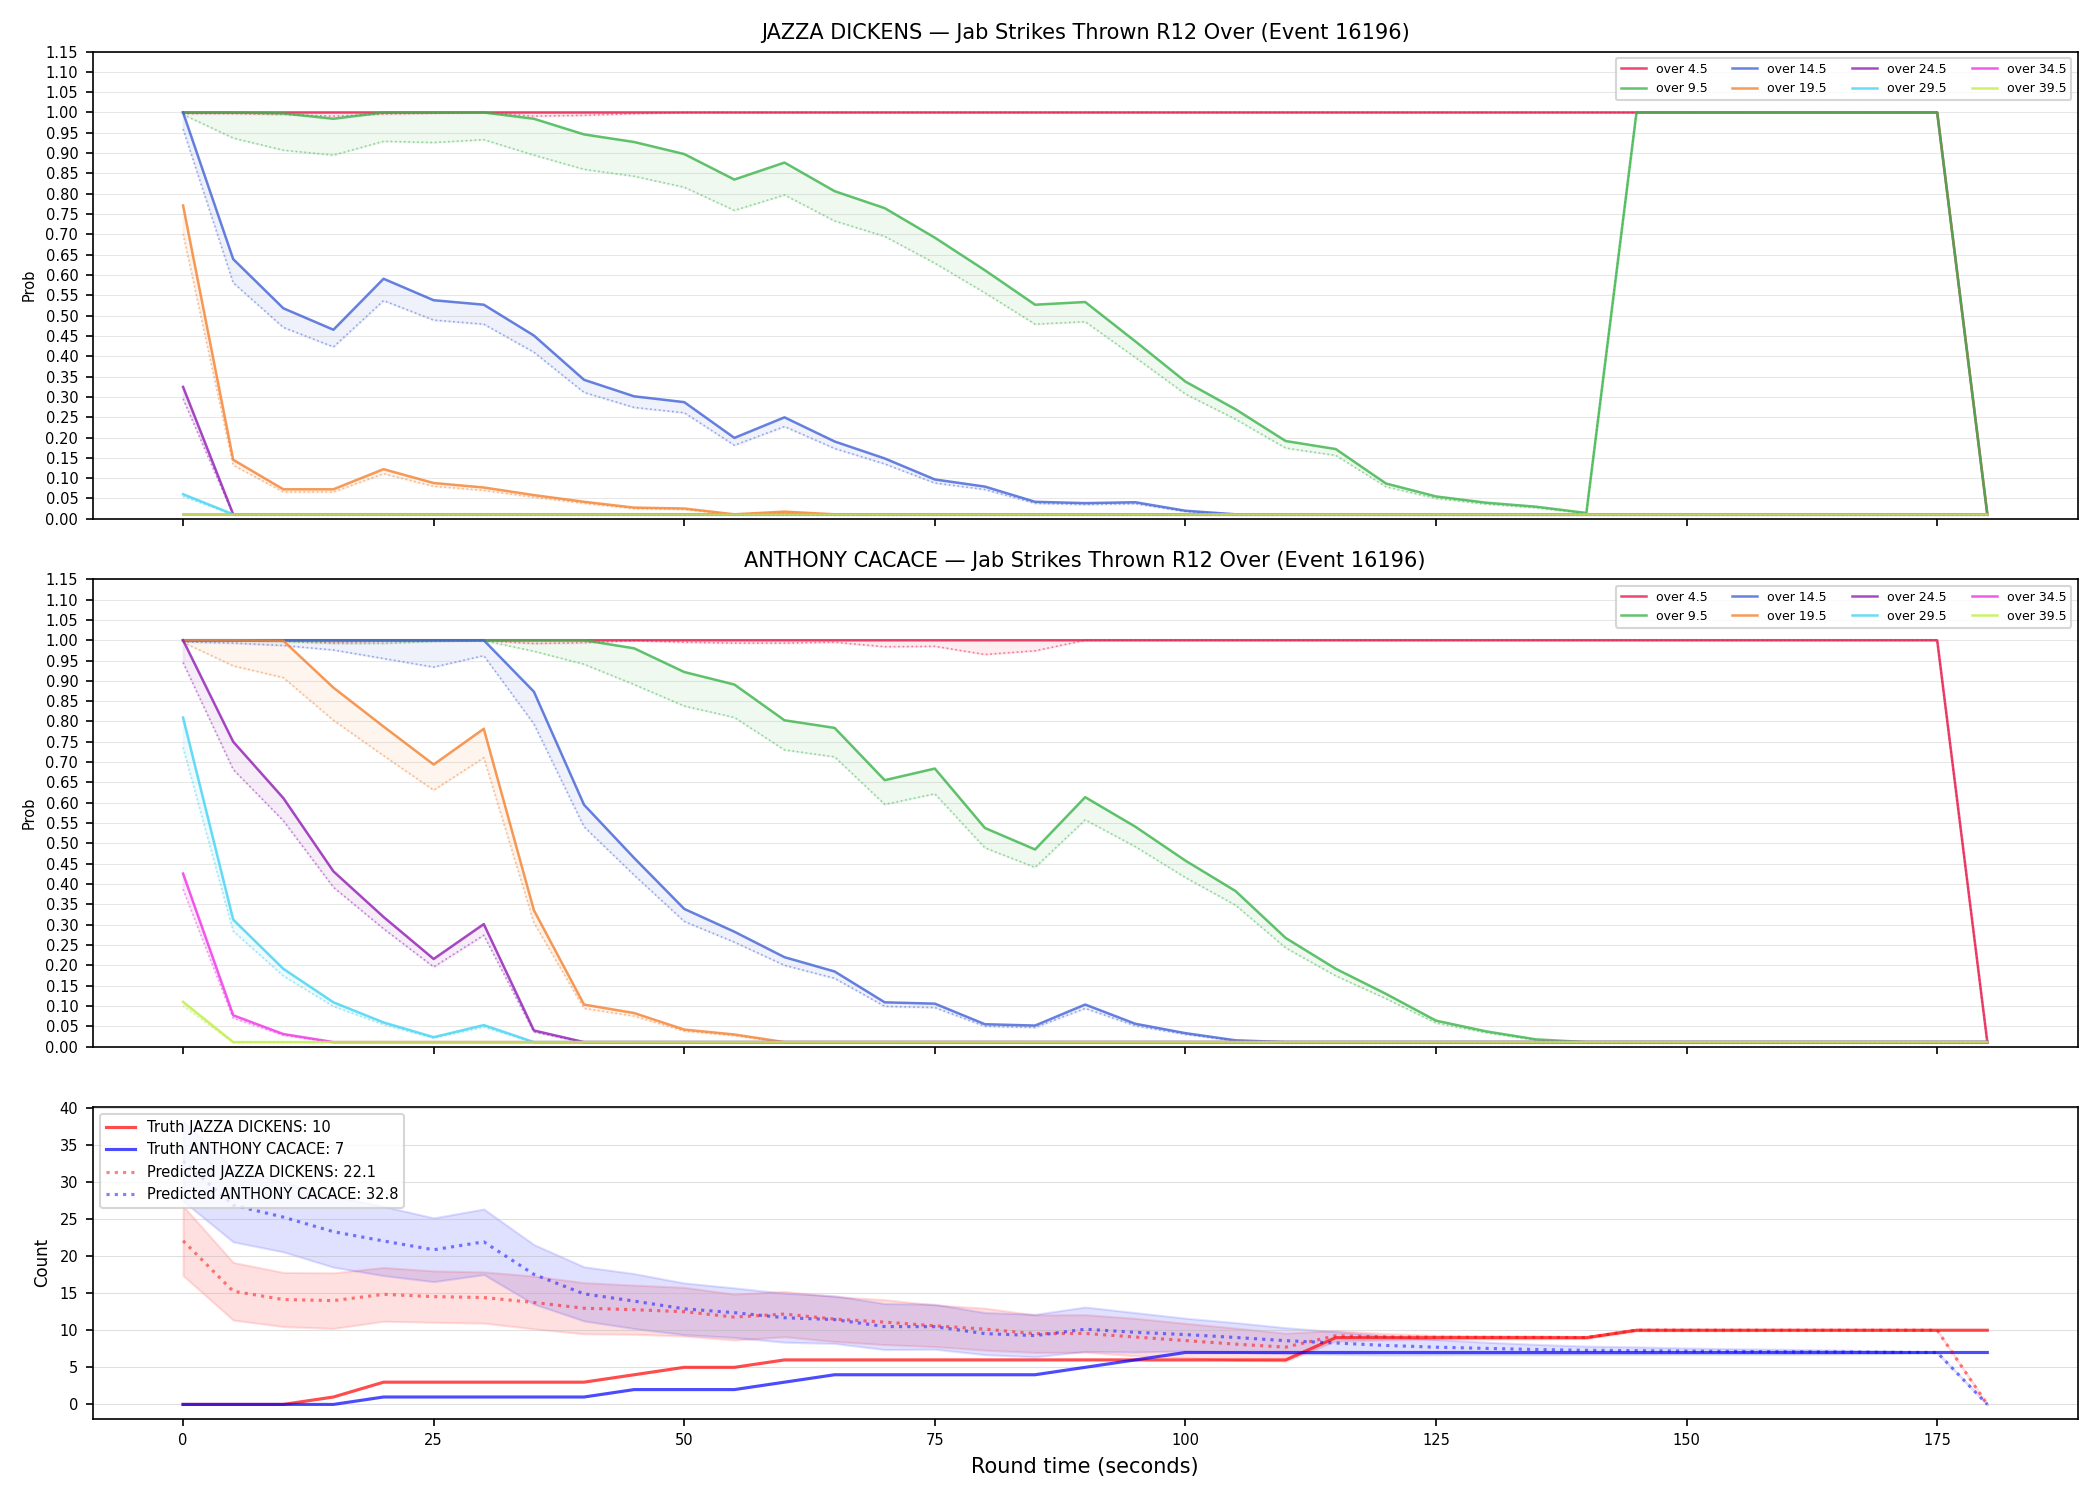Click the JAZZA DICKENS Jab Strikes chart title
Image resolution: width=2100 pixels, height=1500 pixels.
pyautogui.click(x=1085, y=32)
